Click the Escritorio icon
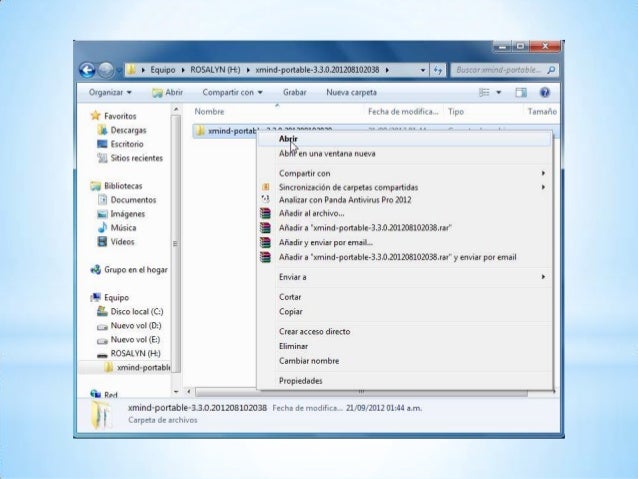 pyautogui.click(x=102, y=144)
